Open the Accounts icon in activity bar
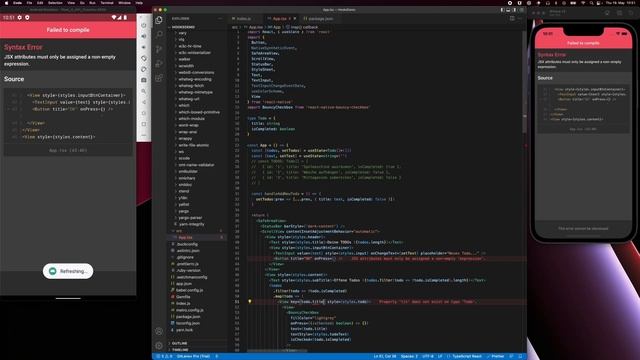Viewport: 640px width, 360px height. [x=159, y=331]
